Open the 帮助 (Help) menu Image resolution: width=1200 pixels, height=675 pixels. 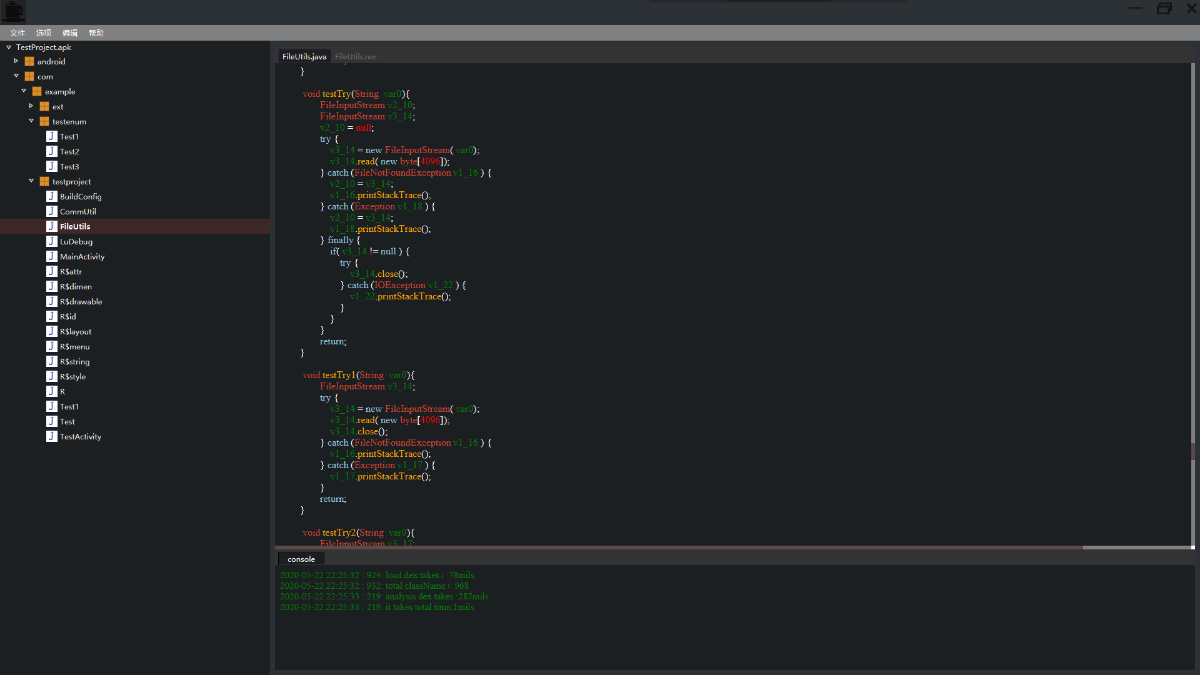(96, 33)
